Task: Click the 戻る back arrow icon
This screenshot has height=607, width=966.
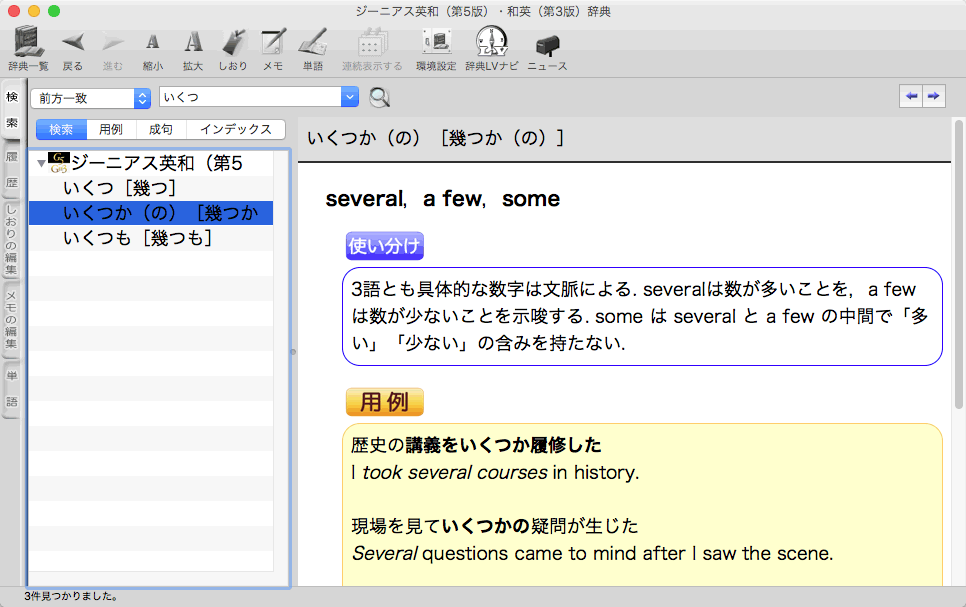Action: pos(73,44)
